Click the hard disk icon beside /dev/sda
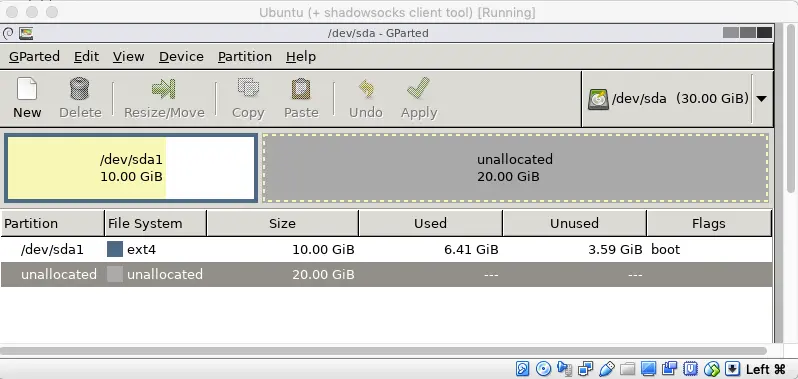 coord(598,100)
